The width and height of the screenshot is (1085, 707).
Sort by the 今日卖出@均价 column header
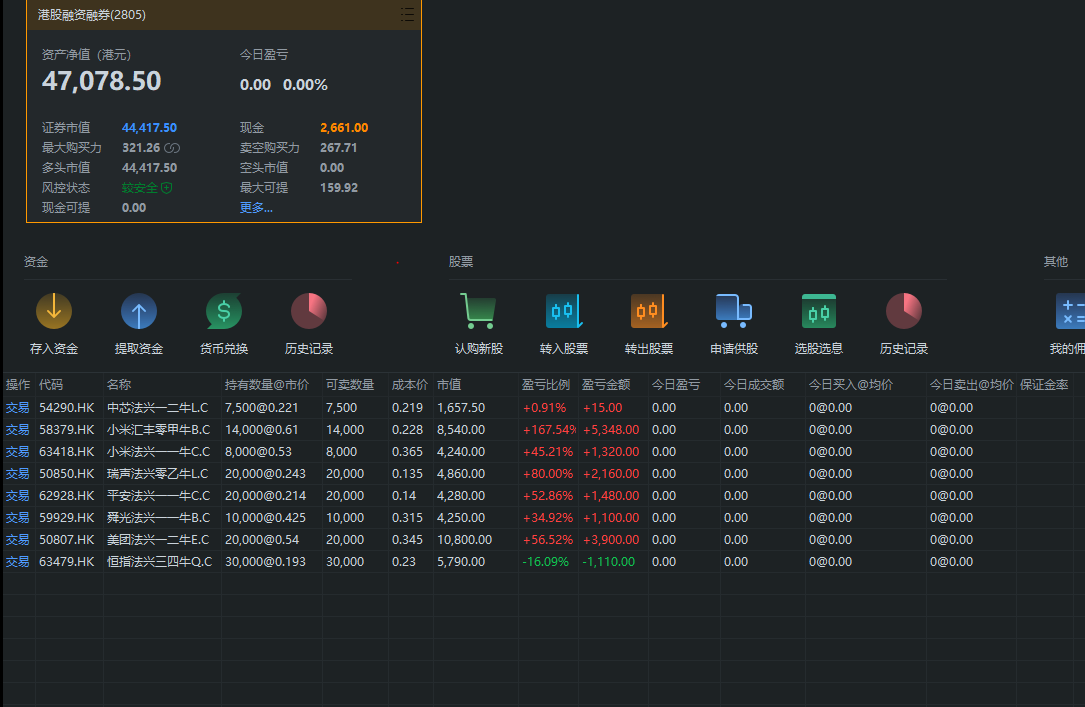click(x=972, y=385)
